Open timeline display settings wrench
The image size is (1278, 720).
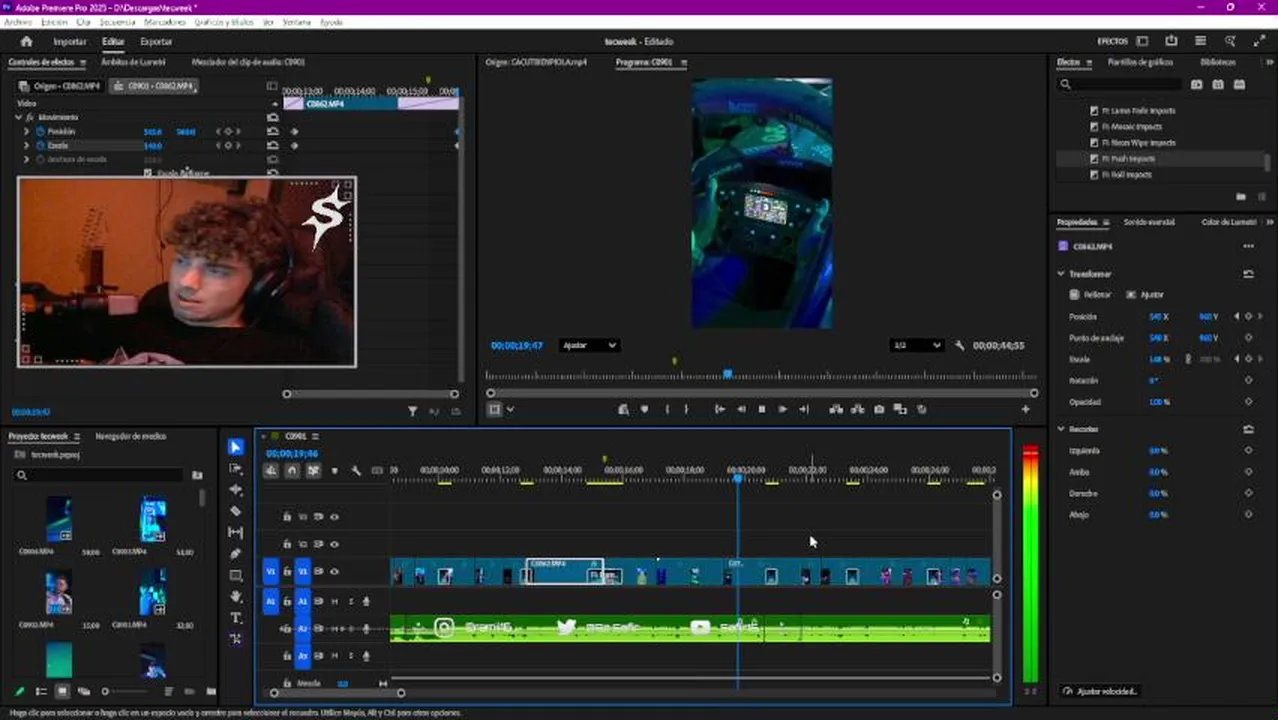tap(356, 470)
